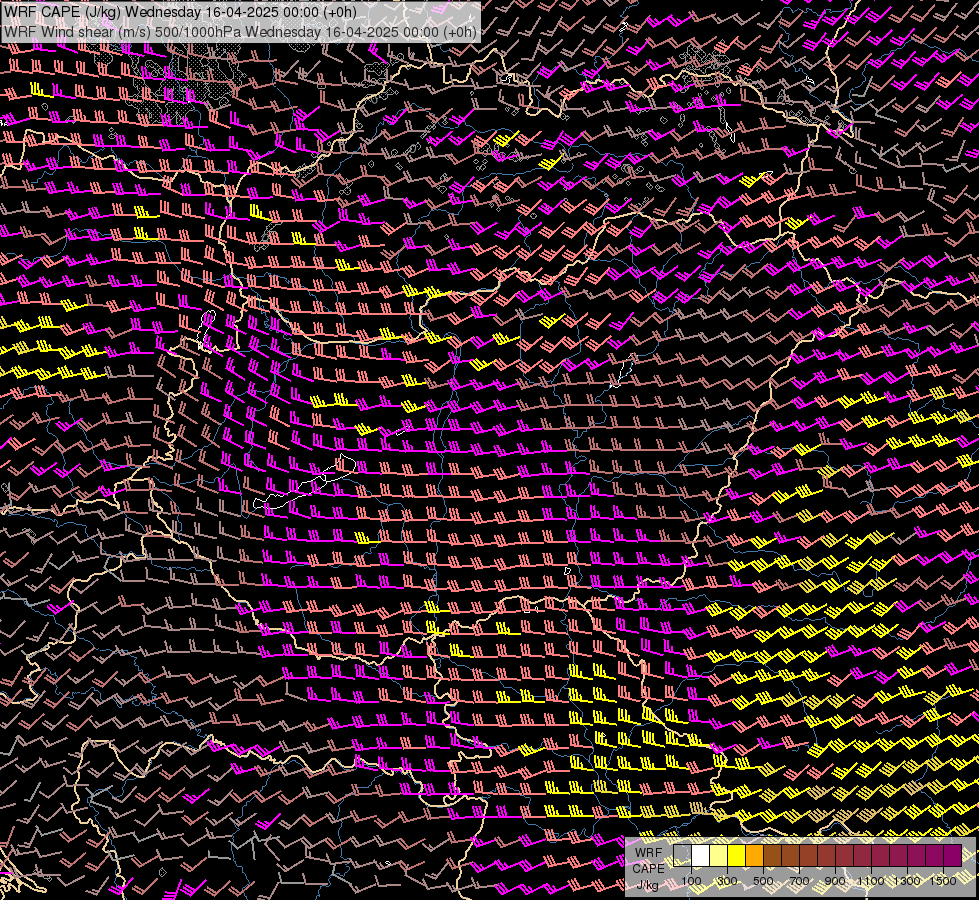This screenshot has height=900, width=979.
Task: Click the CAPE label in the legend
Action: (648, 869)
